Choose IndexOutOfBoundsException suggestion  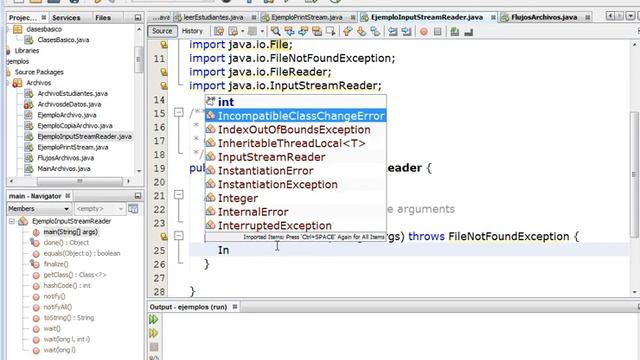pyautogui.click(x=296, y=130)
